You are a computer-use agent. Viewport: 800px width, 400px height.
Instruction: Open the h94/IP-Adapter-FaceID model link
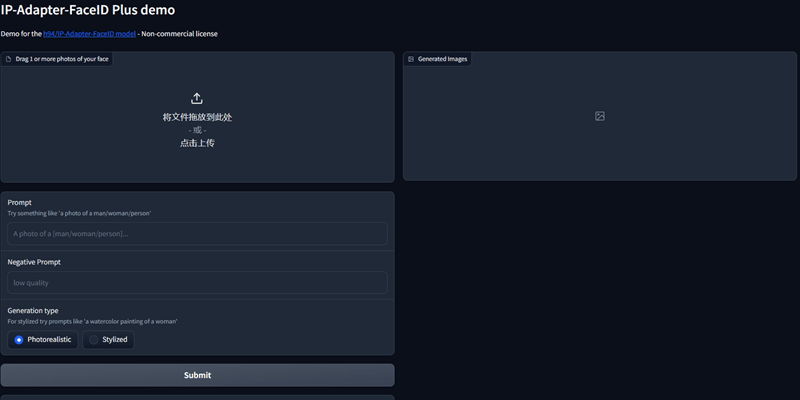(x=90, y=34)
